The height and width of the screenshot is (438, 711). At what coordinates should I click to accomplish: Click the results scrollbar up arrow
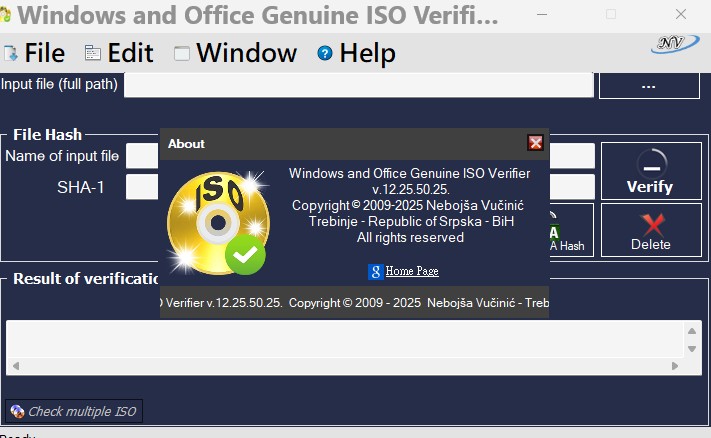[x=692, y=331]
